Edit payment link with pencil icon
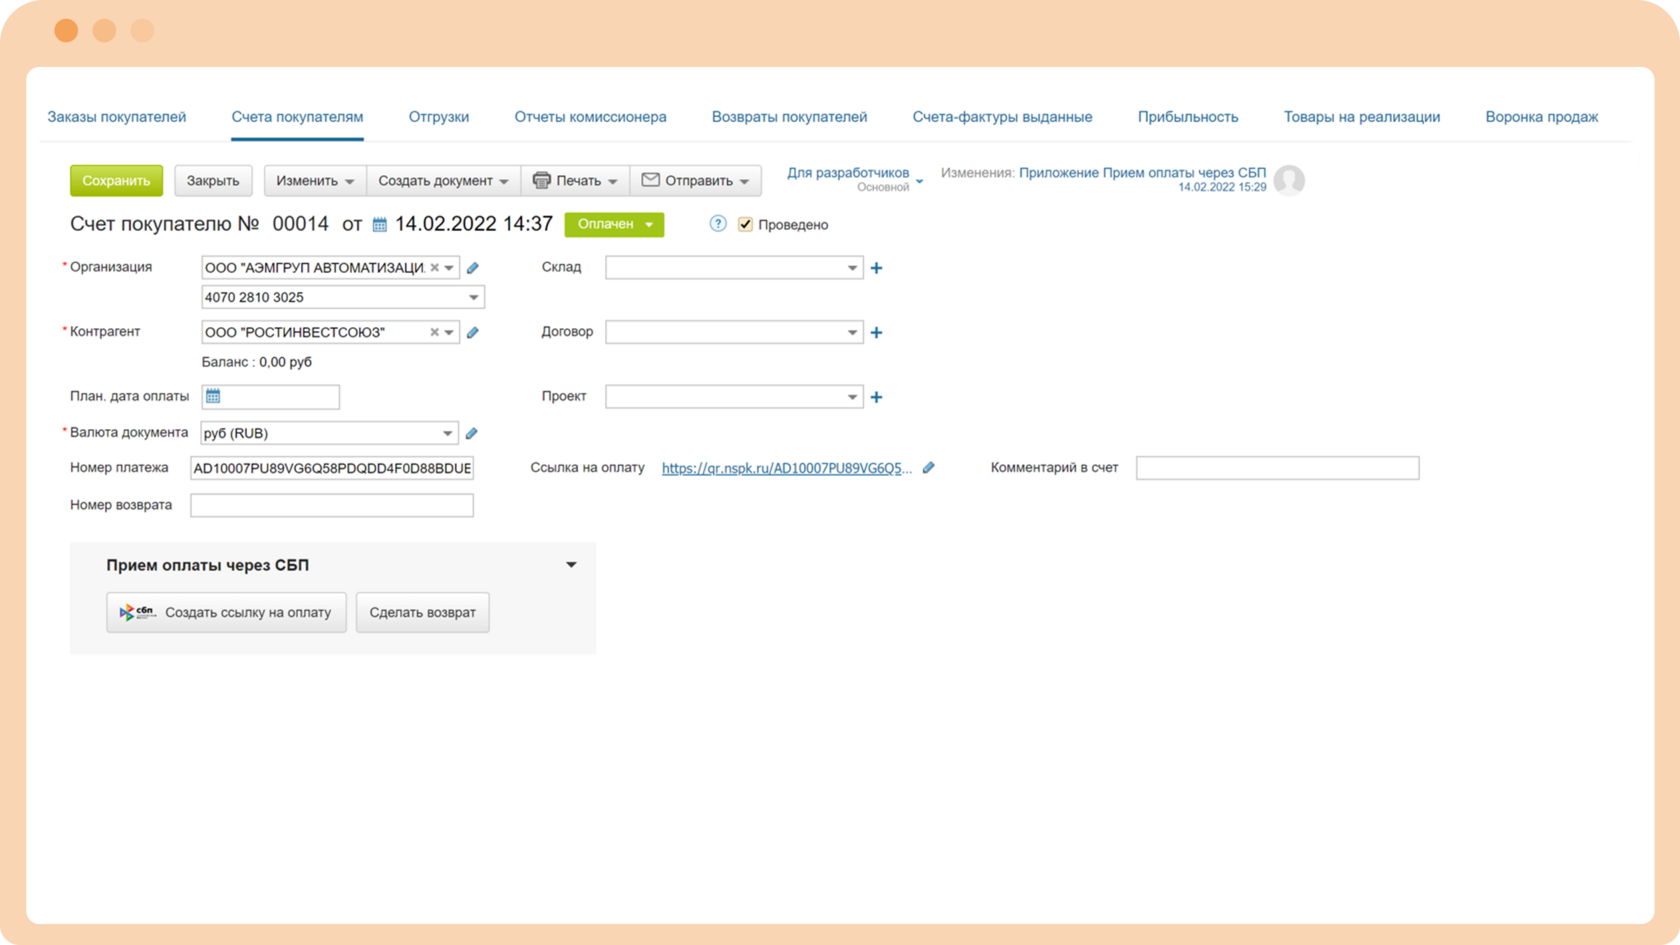Image resolution: width=1680 pixels, height=945 pixels. click(x=929, y=467)
